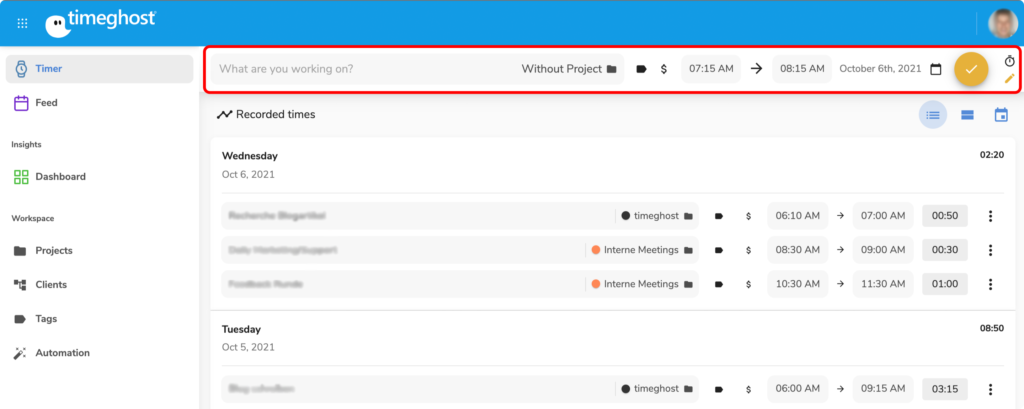Confirm entry with the yellow checkmark button
The height and width of the screenshot is (409, 1024).
(x=970, y=69)
